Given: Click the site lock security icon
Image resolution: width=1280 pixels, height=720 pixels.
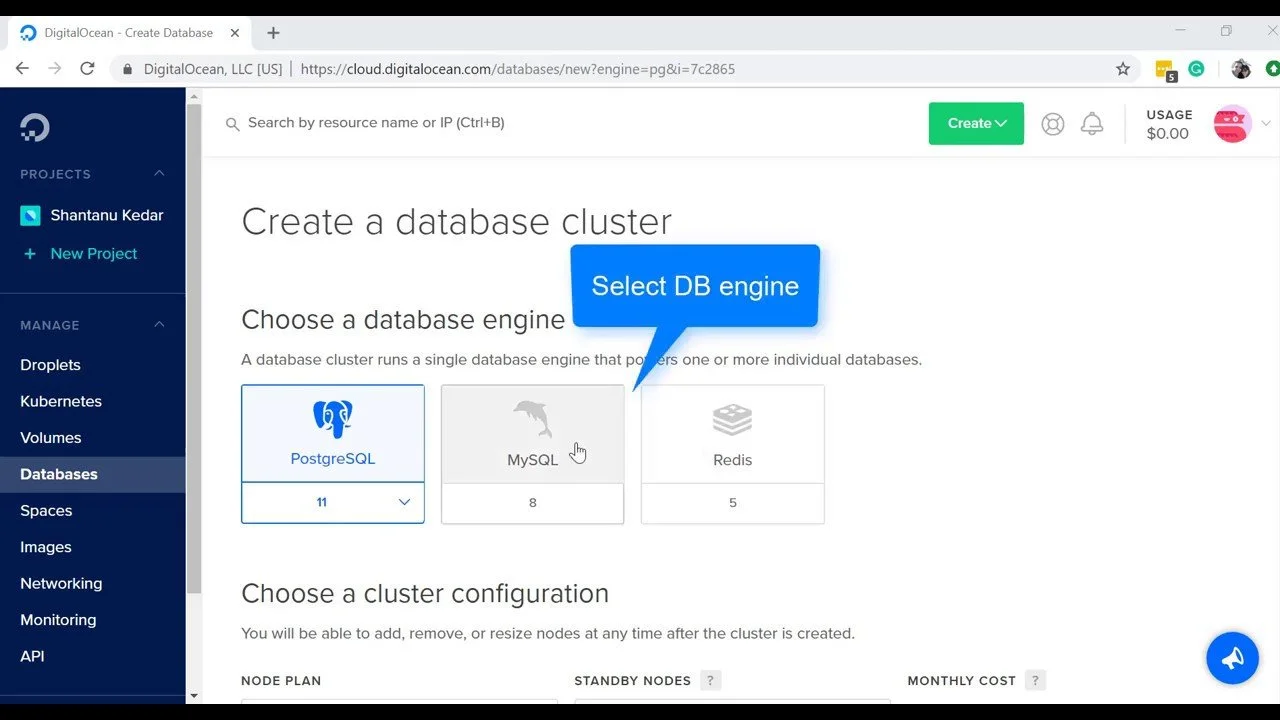Looking at the screenshot, I should (127, 70).
